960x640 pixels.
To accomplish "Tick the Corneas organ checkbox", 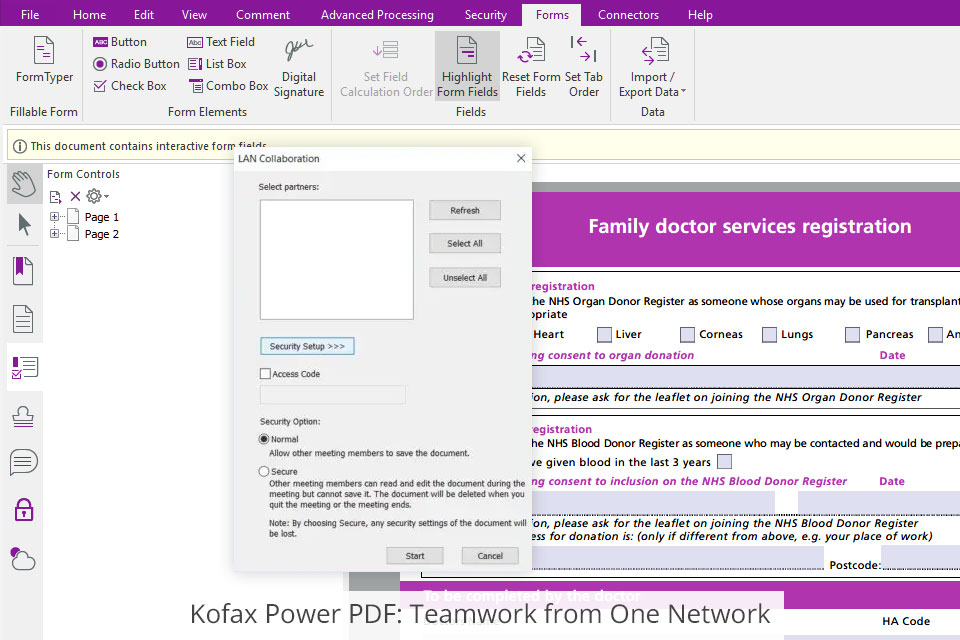I will click(x=688, y=334).
